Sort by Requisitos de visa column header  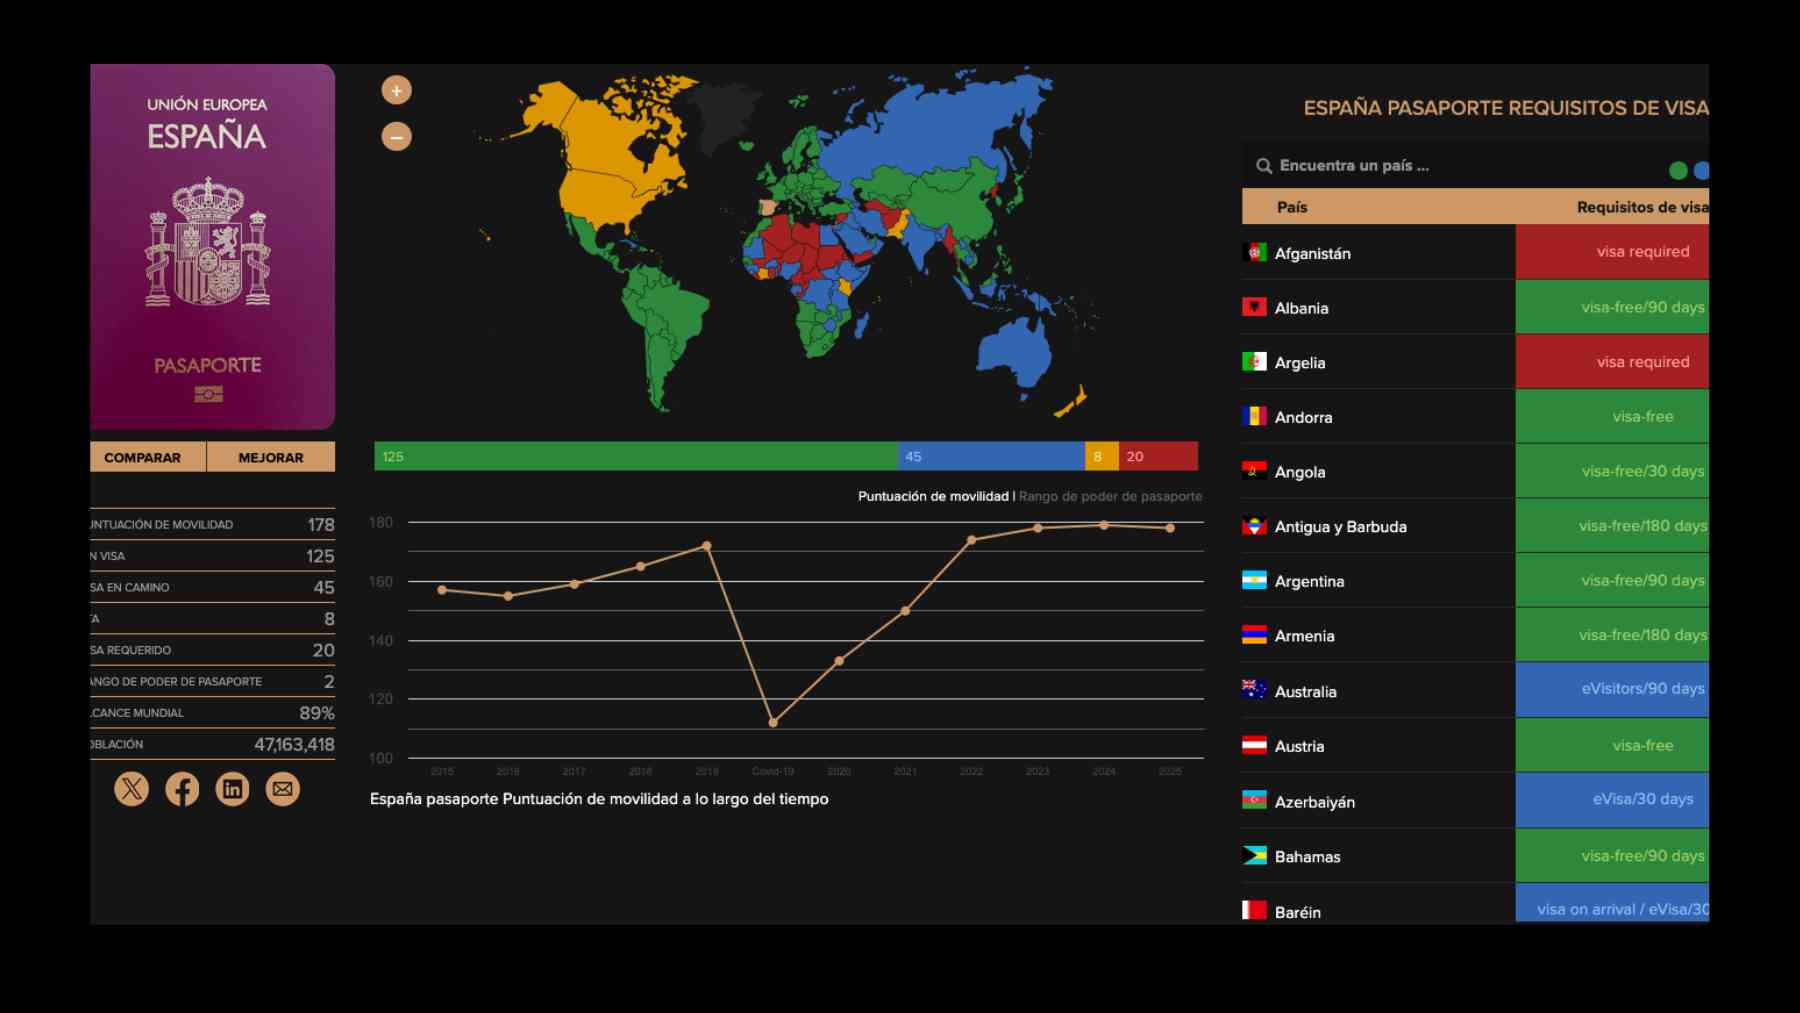(1641, 207)
